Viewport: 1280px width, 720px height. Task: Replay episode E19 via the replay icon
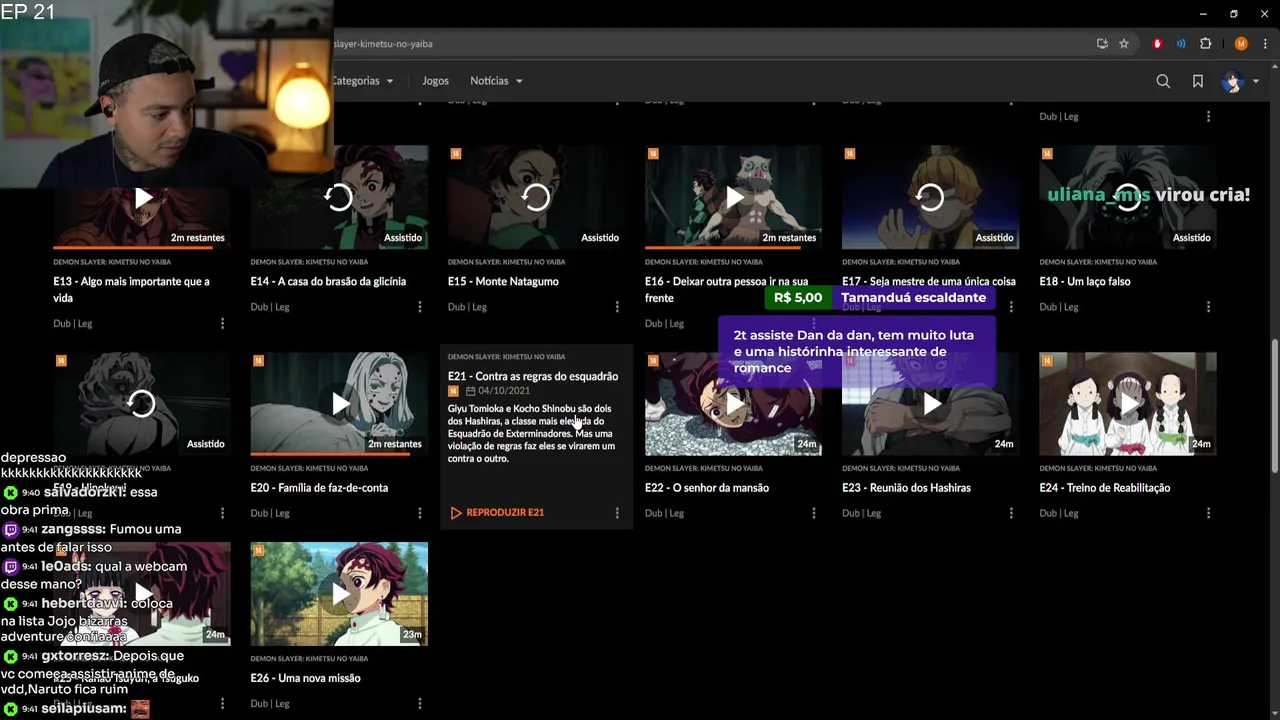point(141,404)
